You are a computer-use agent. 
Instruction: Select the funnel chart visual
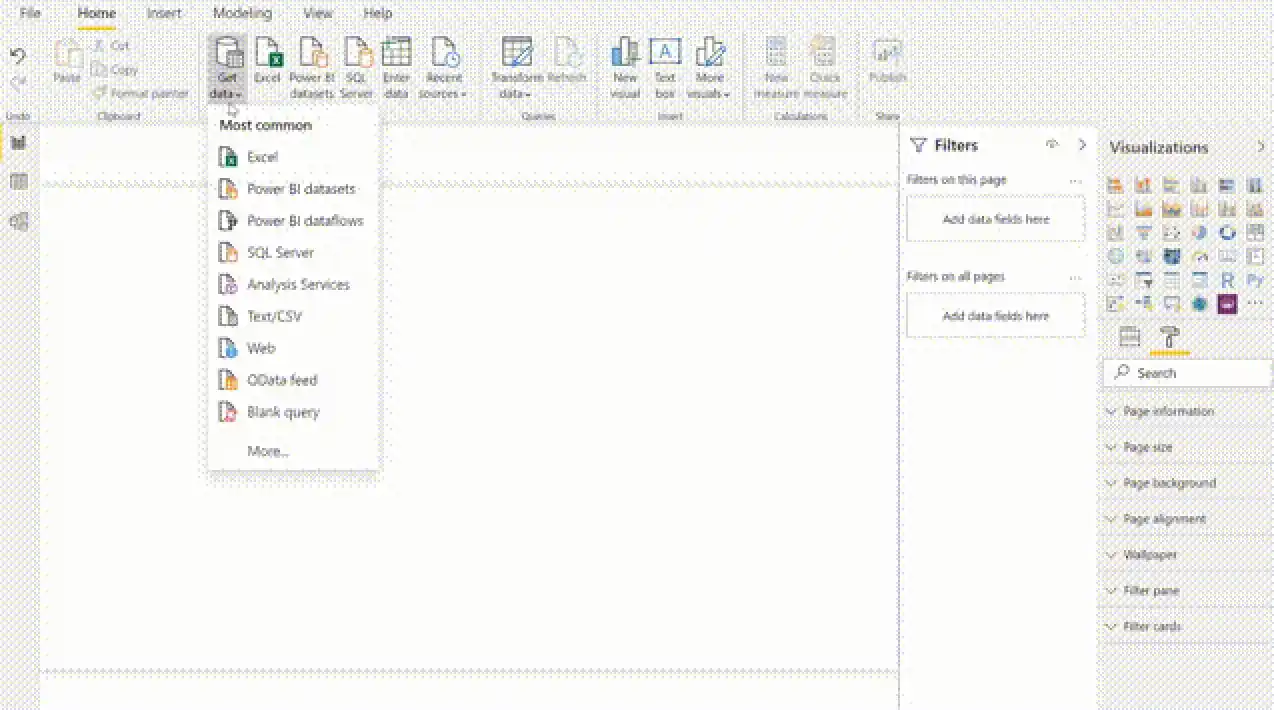click(x=1143, y=232)
